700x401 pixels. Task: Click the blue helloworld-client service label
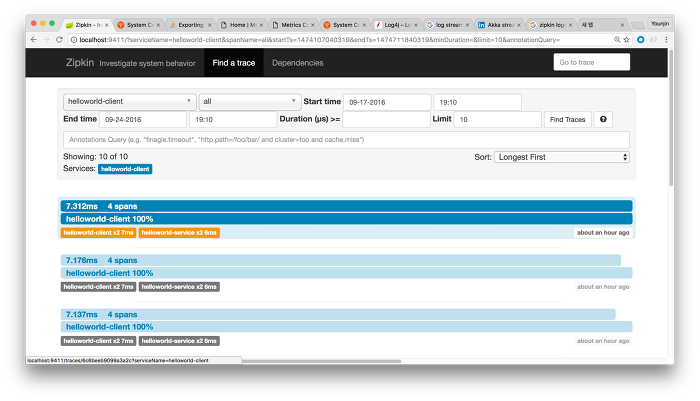click(124, 169)
